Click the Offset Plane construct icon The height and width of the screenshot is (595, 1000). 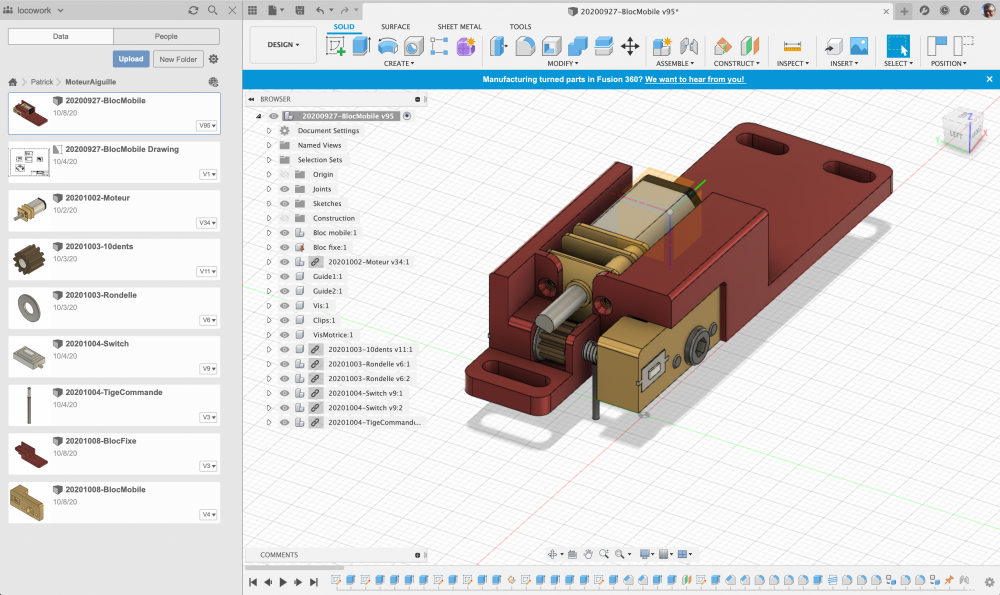(x=723, y=46)
